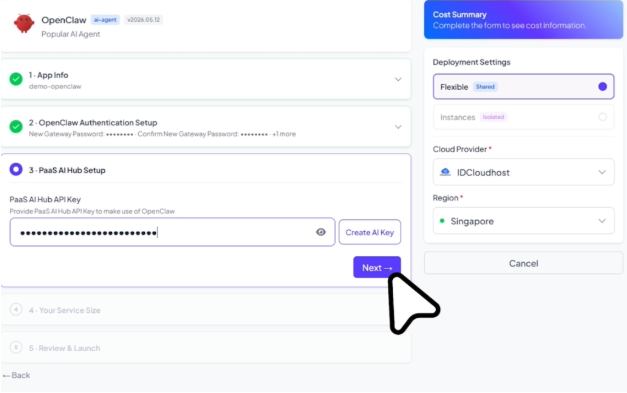Screen dimensions: 627x393
Task: Click the step 4 number circle
Action: coord(16,309)
